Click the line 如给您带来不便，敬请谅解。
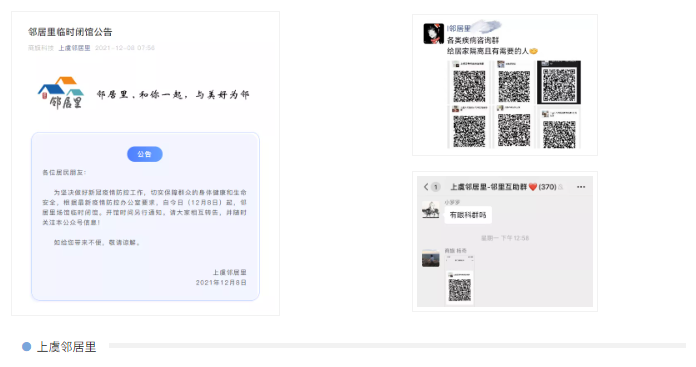Image resolution: width=696 pixels, height=367 pixels. tap(97, 242)
